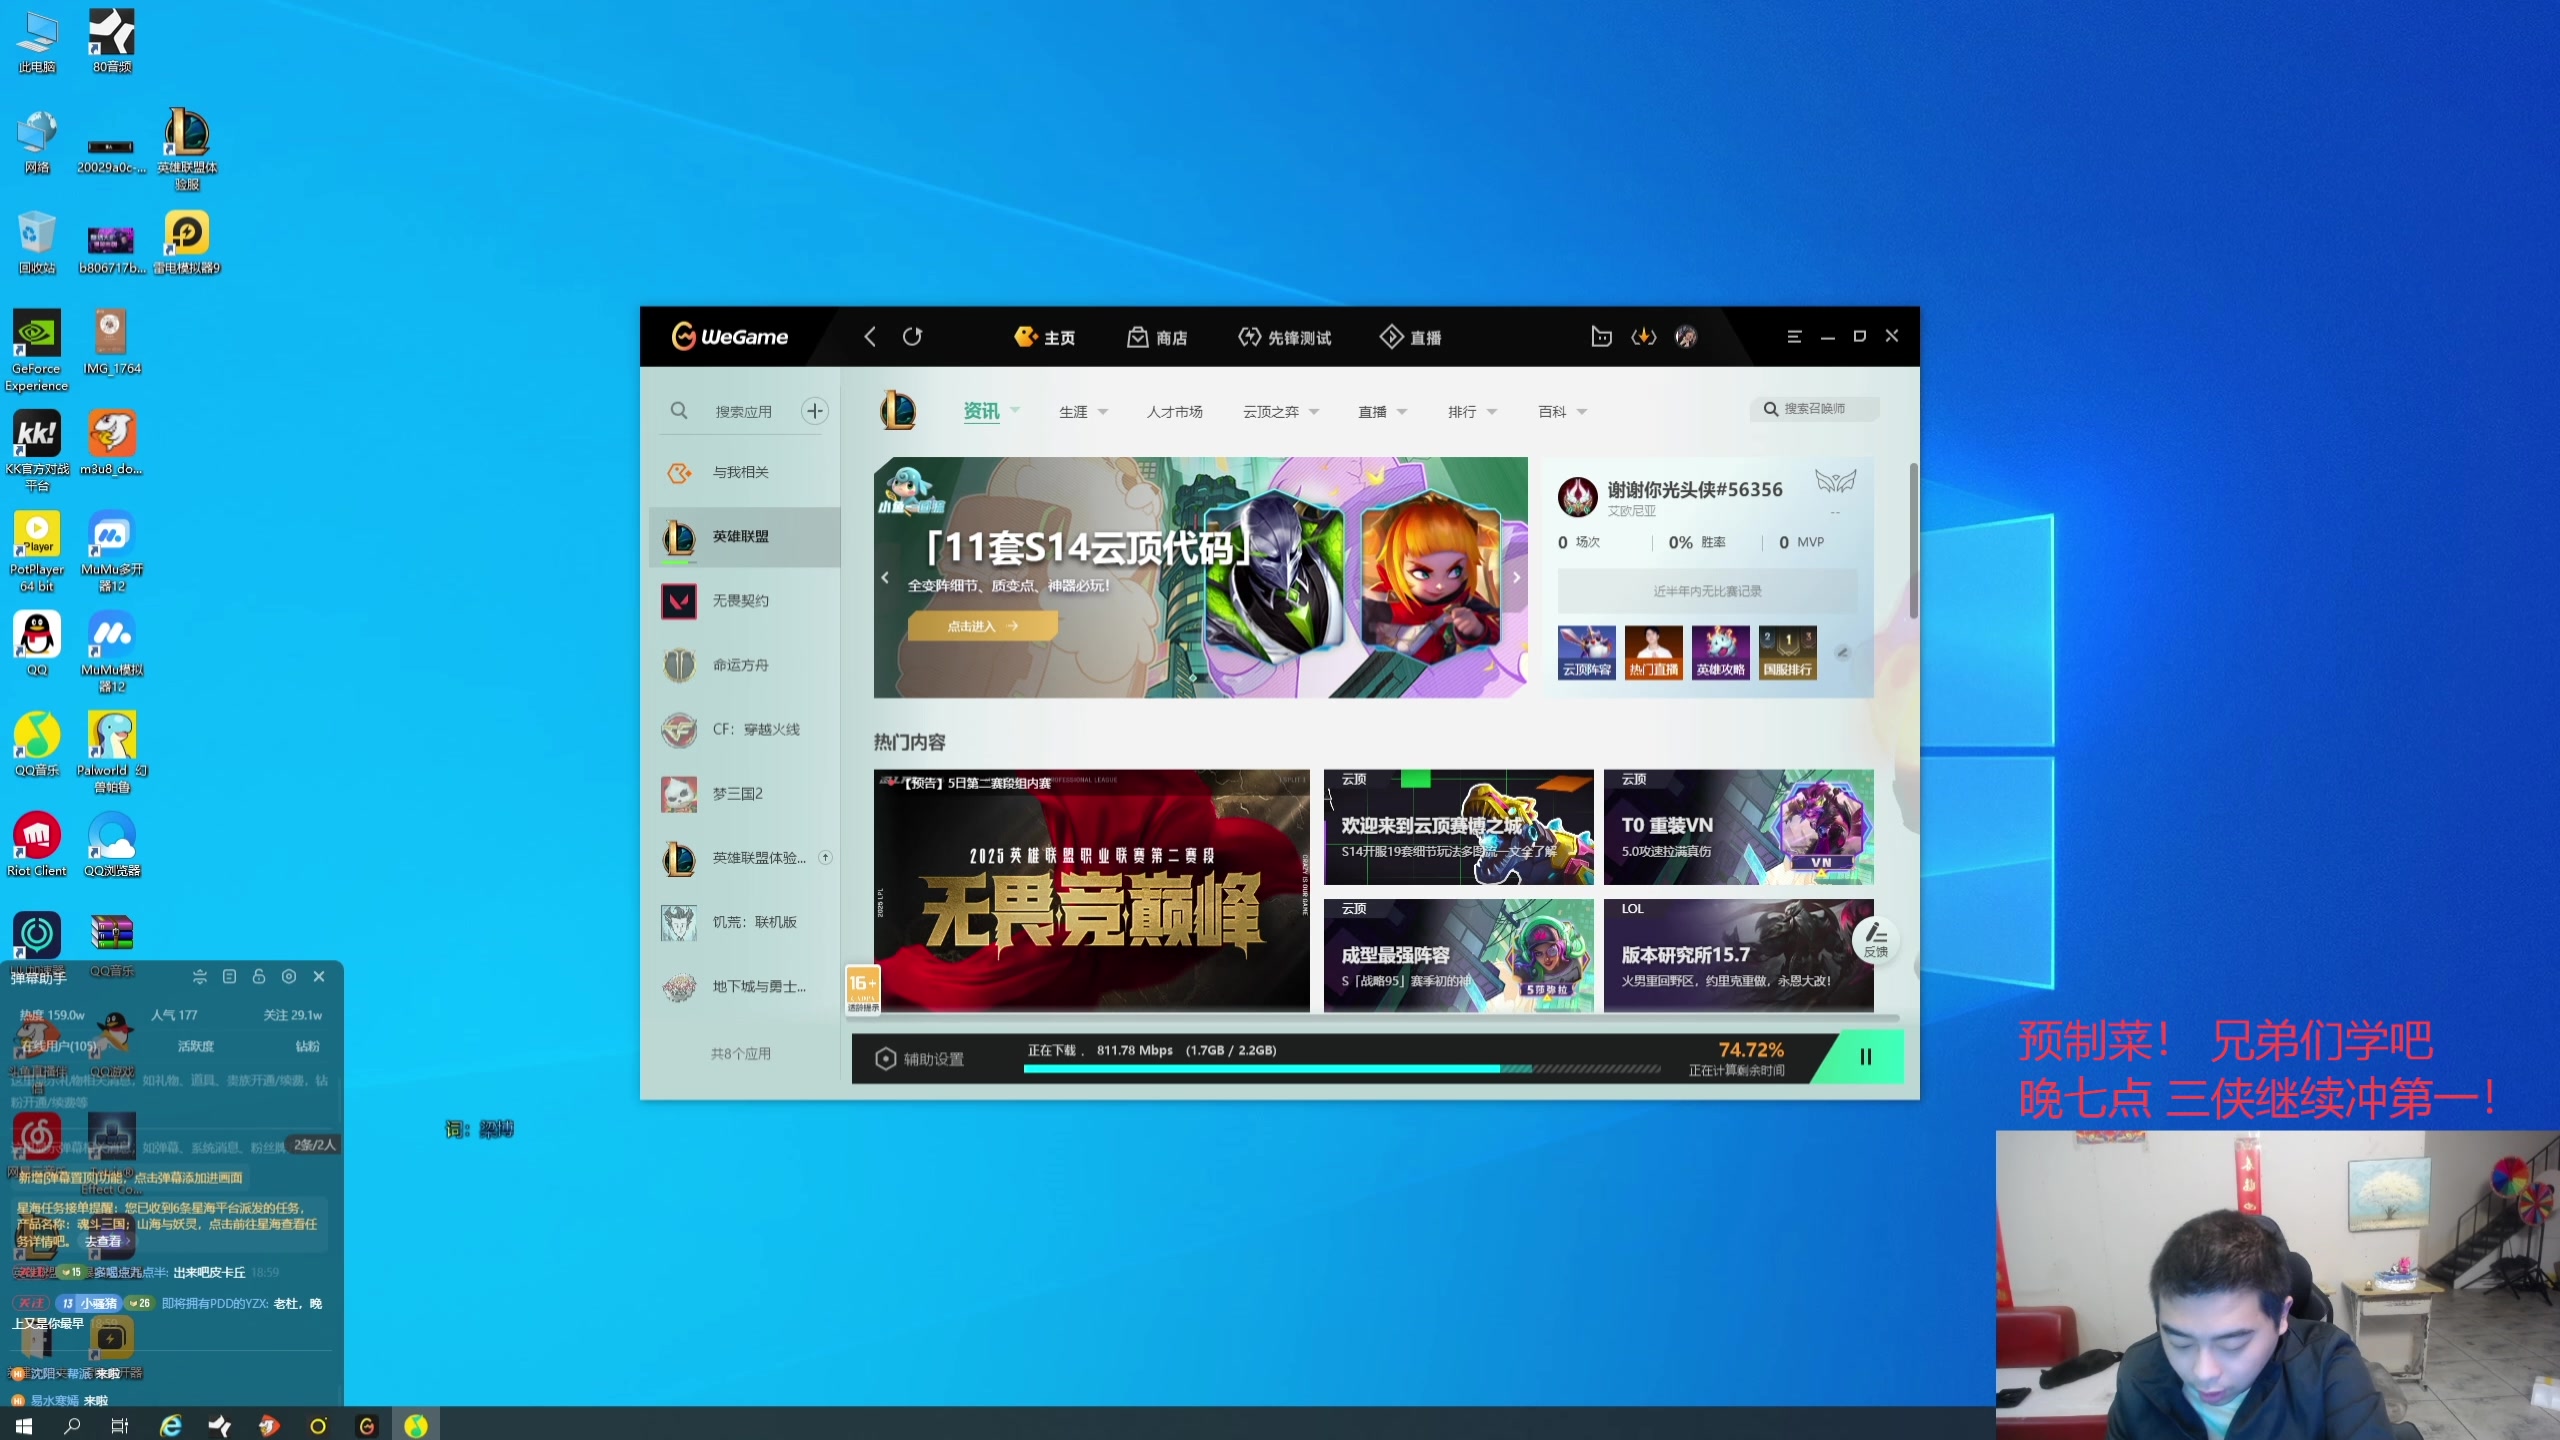Select CF: 穿越火线 in the sidebar
The image size is (2560, 1440).
pos(745,729)
